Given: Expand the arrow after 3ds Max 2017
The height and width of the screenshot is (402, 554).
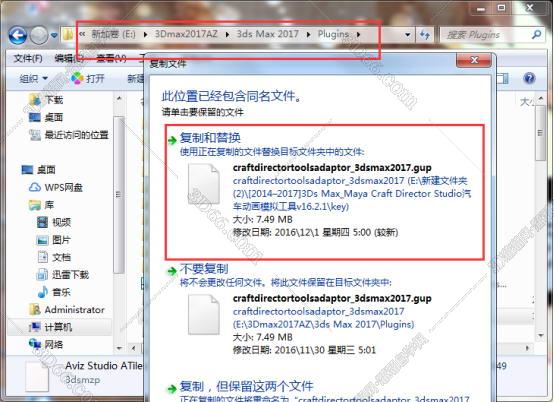Looking at the screenshot, I should (308, 35).
